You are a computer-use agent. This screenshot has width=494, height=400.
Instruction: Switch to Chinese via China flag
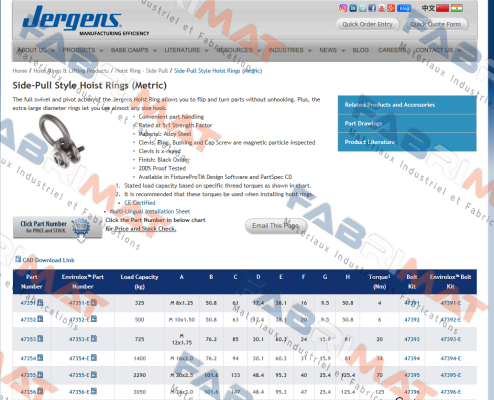pyautogui.click(x=443, y=8)
